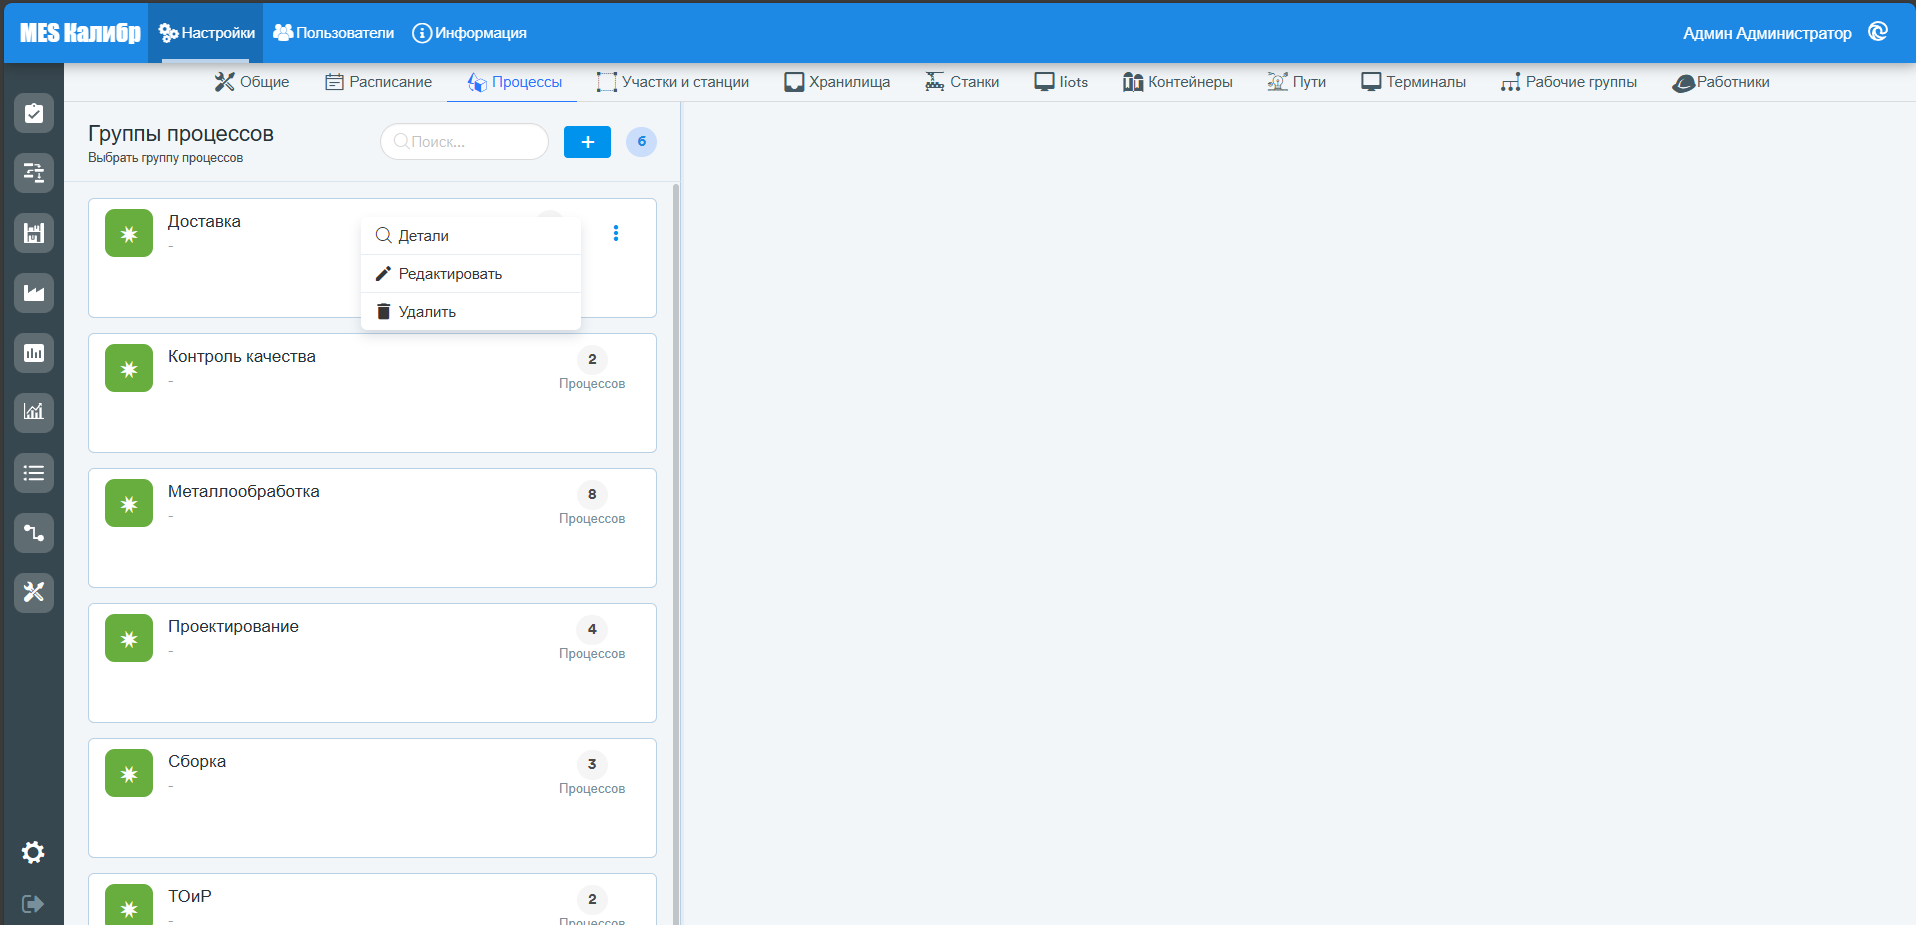Click the process groups list scrollbar
Screen dimensions: 1916x925
pos(676,553)
